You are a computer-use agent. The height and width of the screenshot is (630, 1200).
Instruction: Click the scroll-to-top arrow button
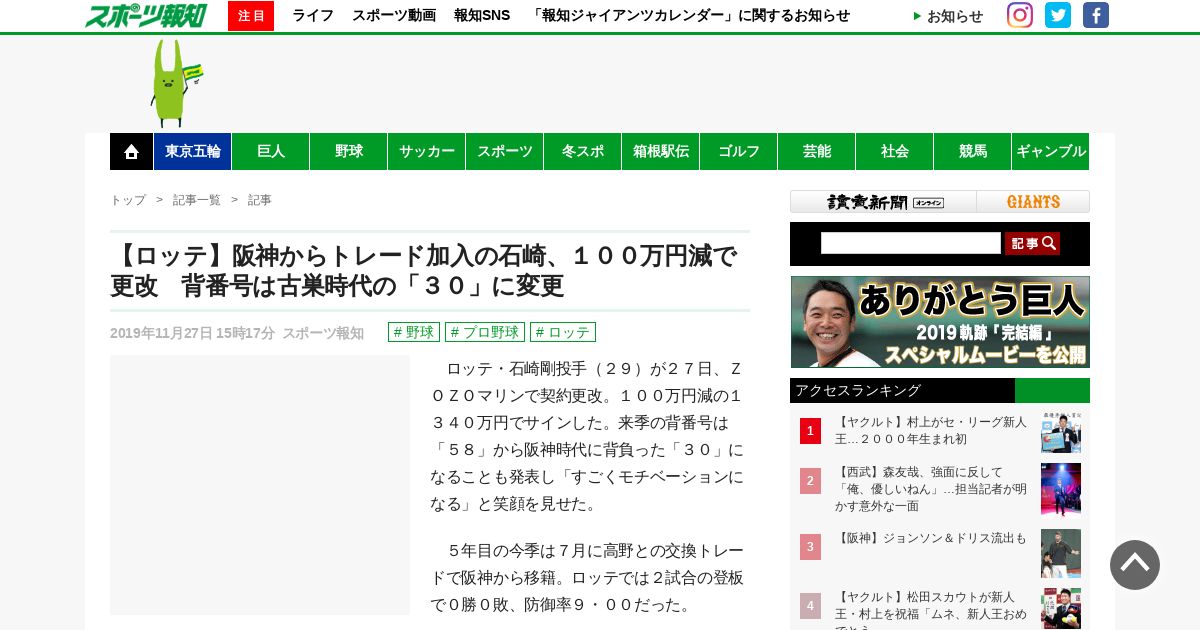pos(1135,565)
